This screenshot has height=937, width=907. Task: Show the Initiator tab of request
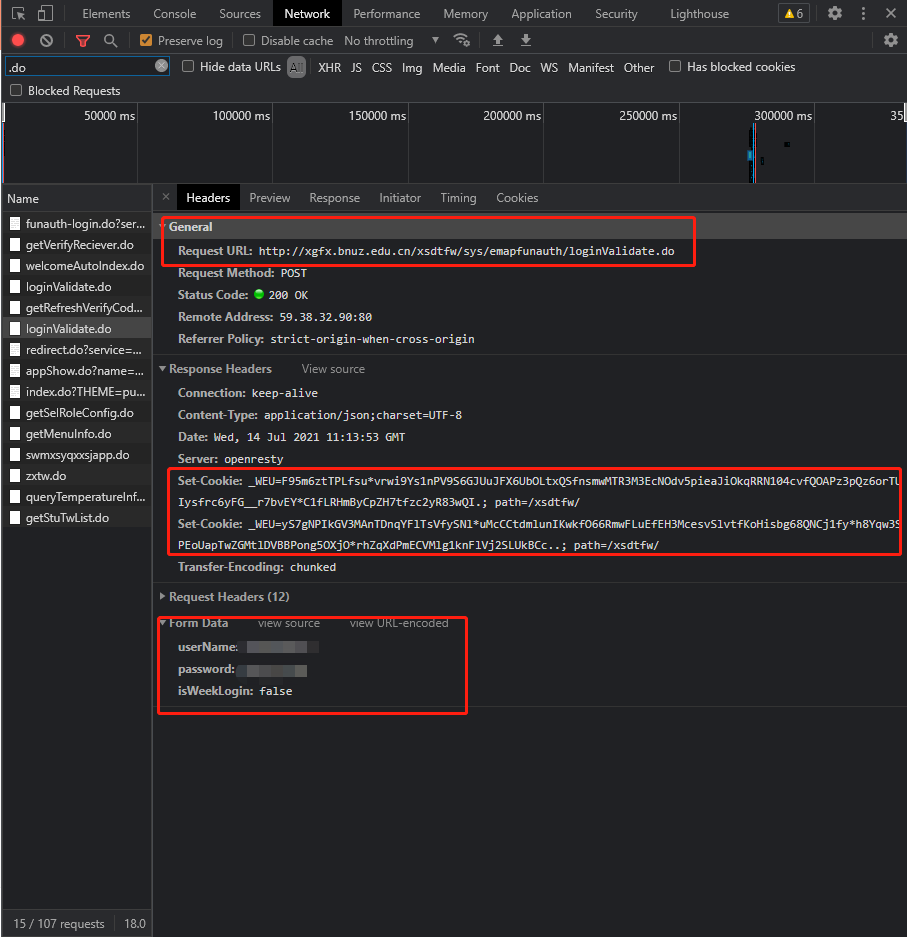coord(400,198)
